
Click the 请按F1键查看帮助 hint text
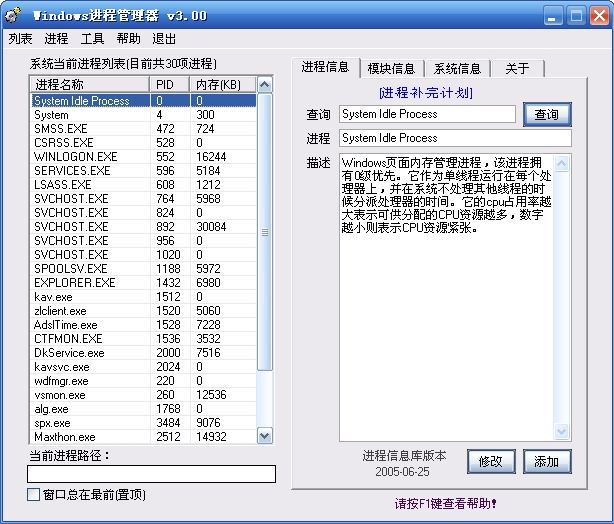446,503
